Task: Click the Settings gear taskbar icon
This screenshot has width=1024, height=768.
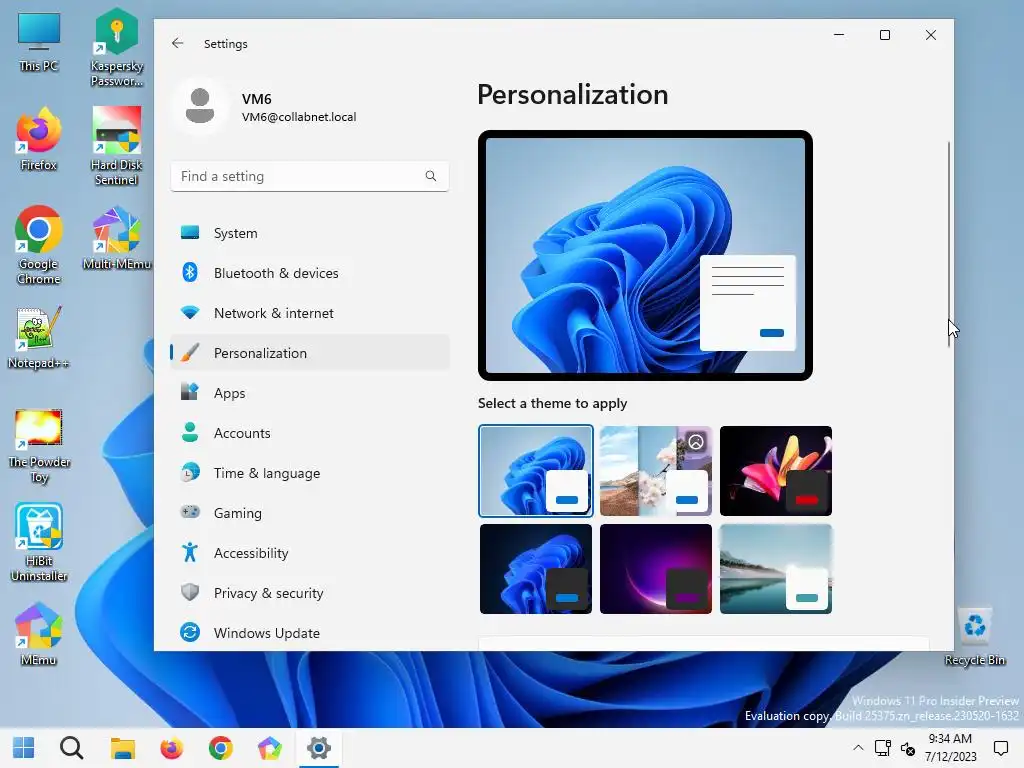Action: (x=319, y=748)
